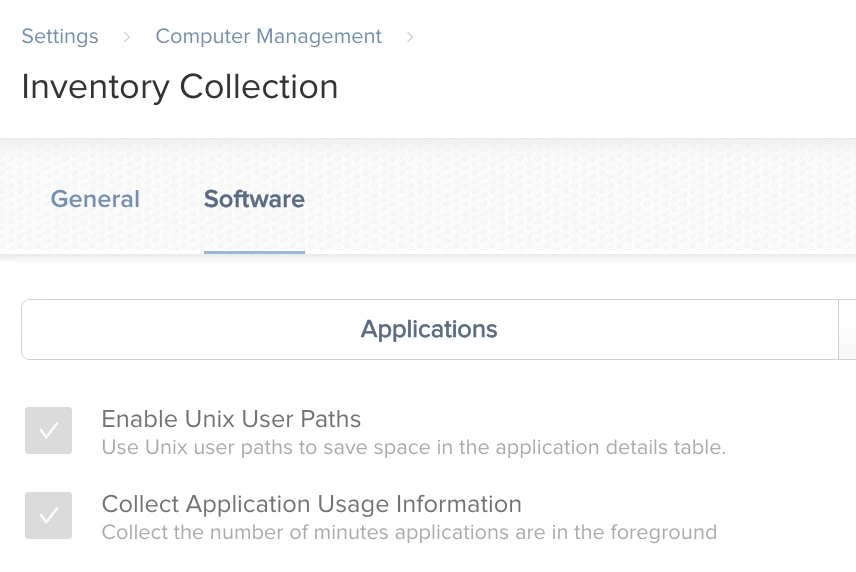Click the Unix user paths description text
856x572 pixels.
pos(413,448)
